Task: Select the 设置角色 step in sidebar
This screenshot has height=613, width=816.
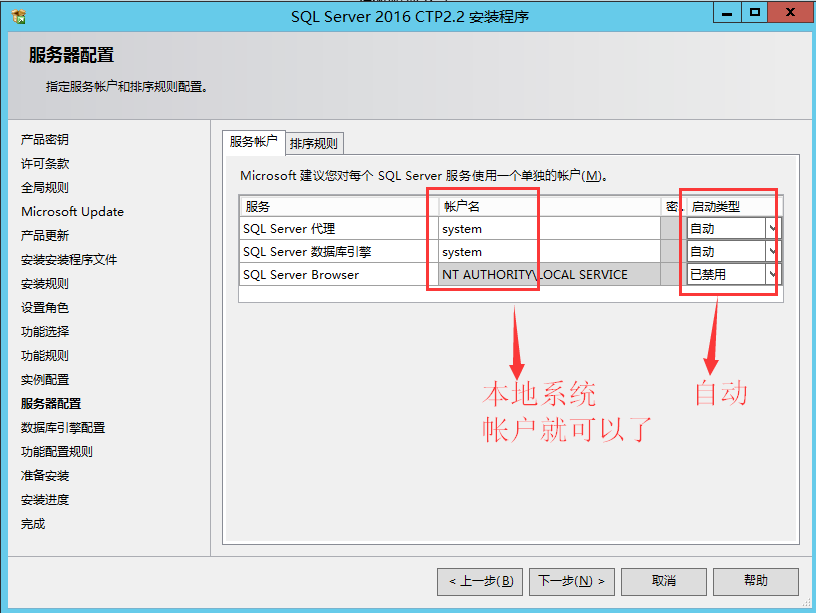Action: (45, 308)
